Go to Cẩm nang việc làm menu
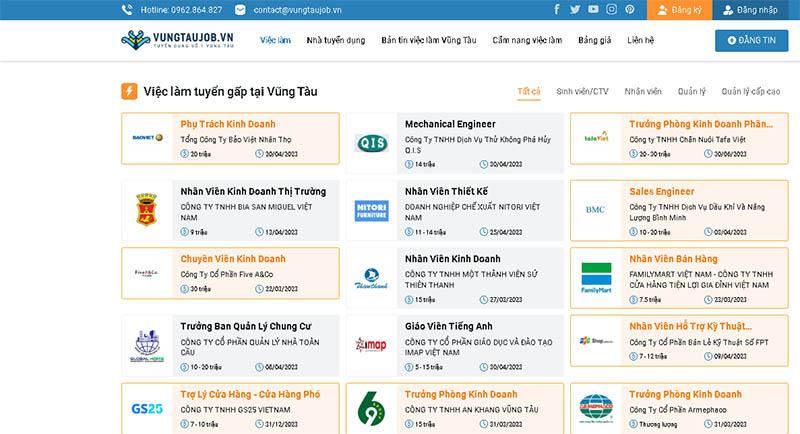Screen dimensions: 800x434 tap(527, 41)
